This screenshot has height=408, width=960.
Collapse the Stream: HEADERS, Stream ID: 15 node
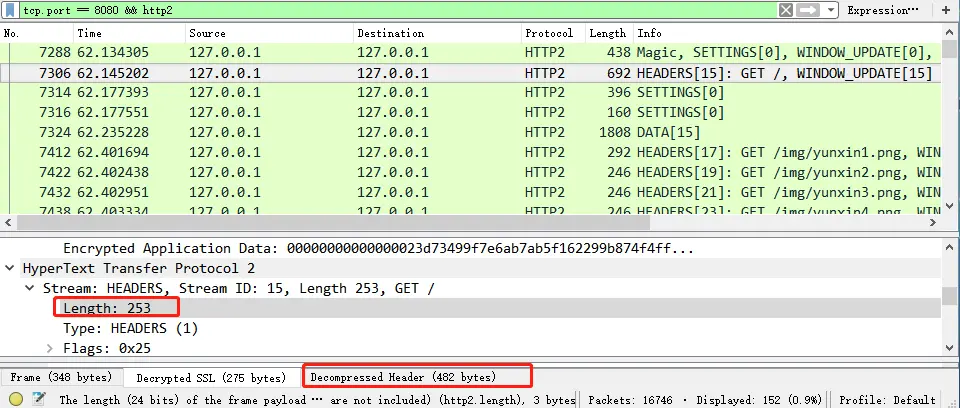[29, 289]
